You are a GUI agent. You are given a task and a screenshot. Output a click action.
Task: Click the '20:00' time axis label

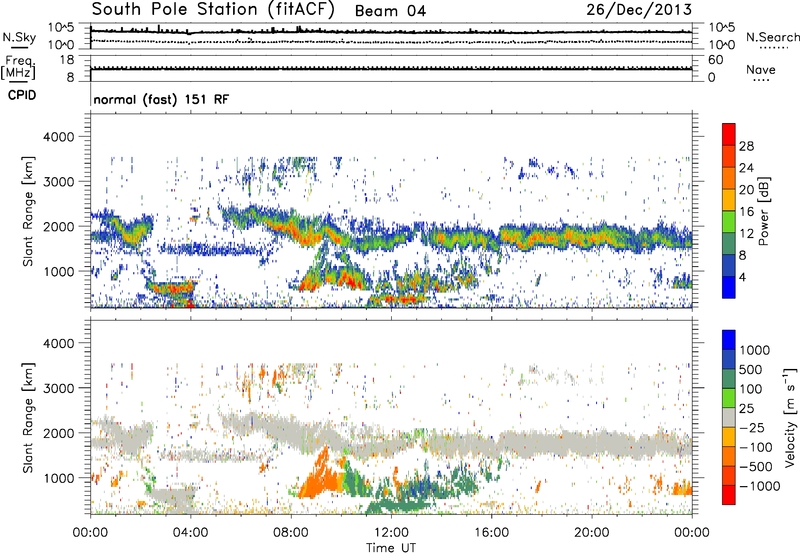coord(591,533)
